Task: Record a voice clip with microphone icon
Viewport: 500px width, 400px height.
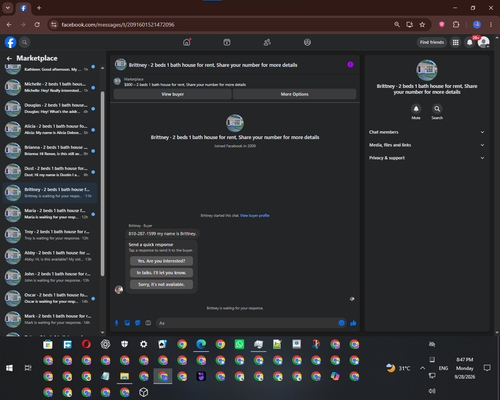Action: (x=117, y=323)
